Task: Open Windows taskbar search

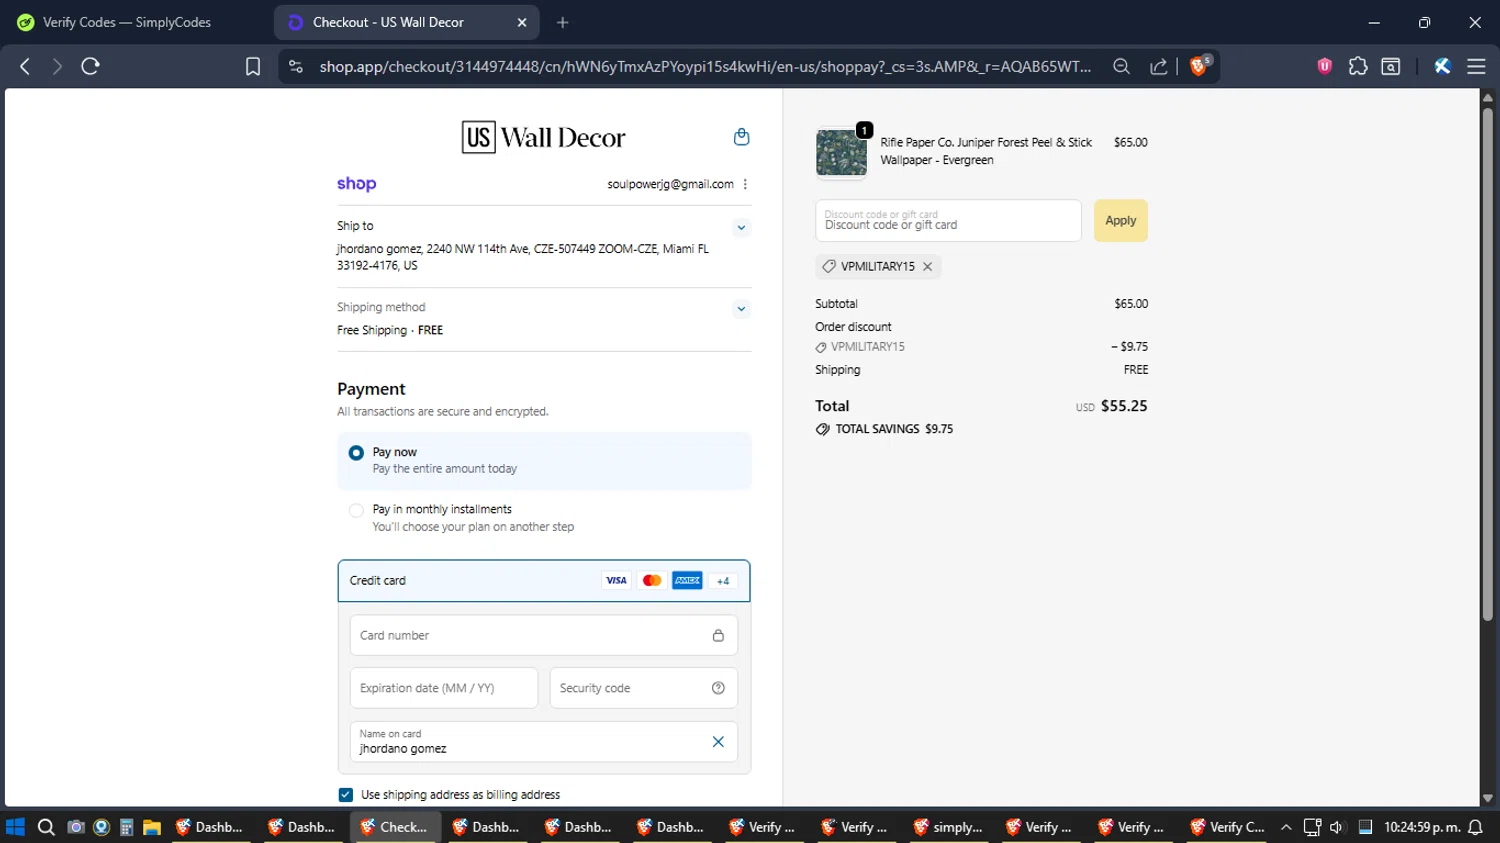Action: (x=45, y=827)
